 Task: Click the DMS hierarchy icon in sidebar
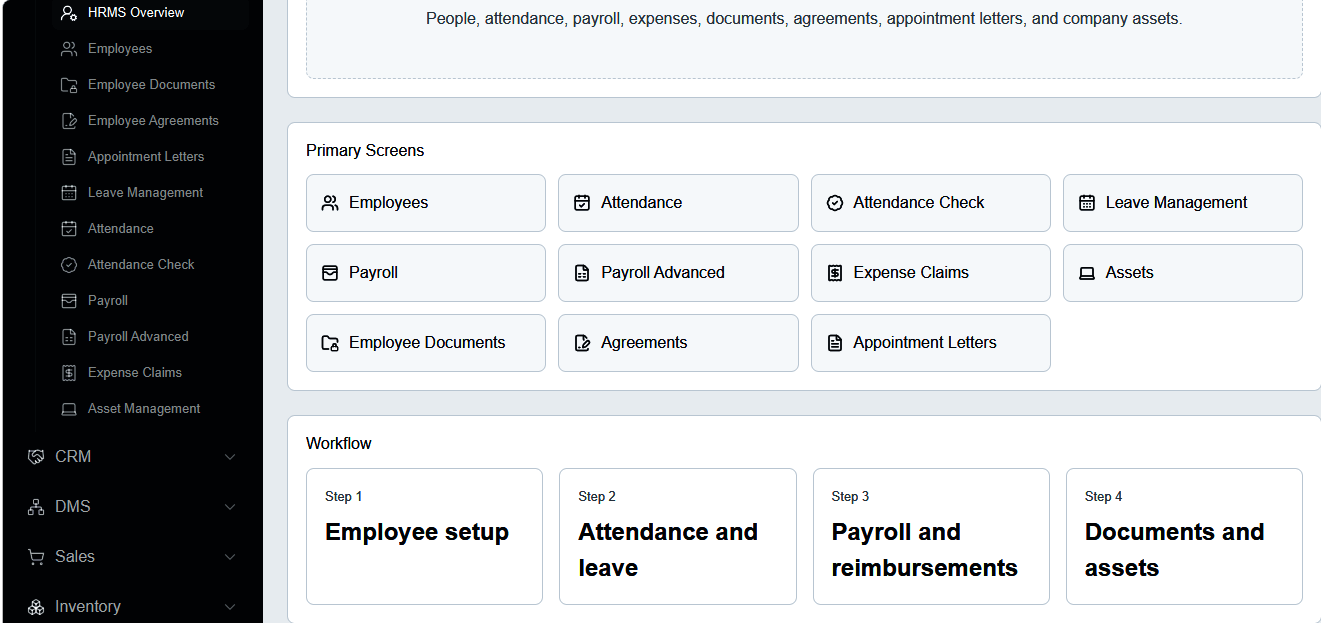pos(36,507)
